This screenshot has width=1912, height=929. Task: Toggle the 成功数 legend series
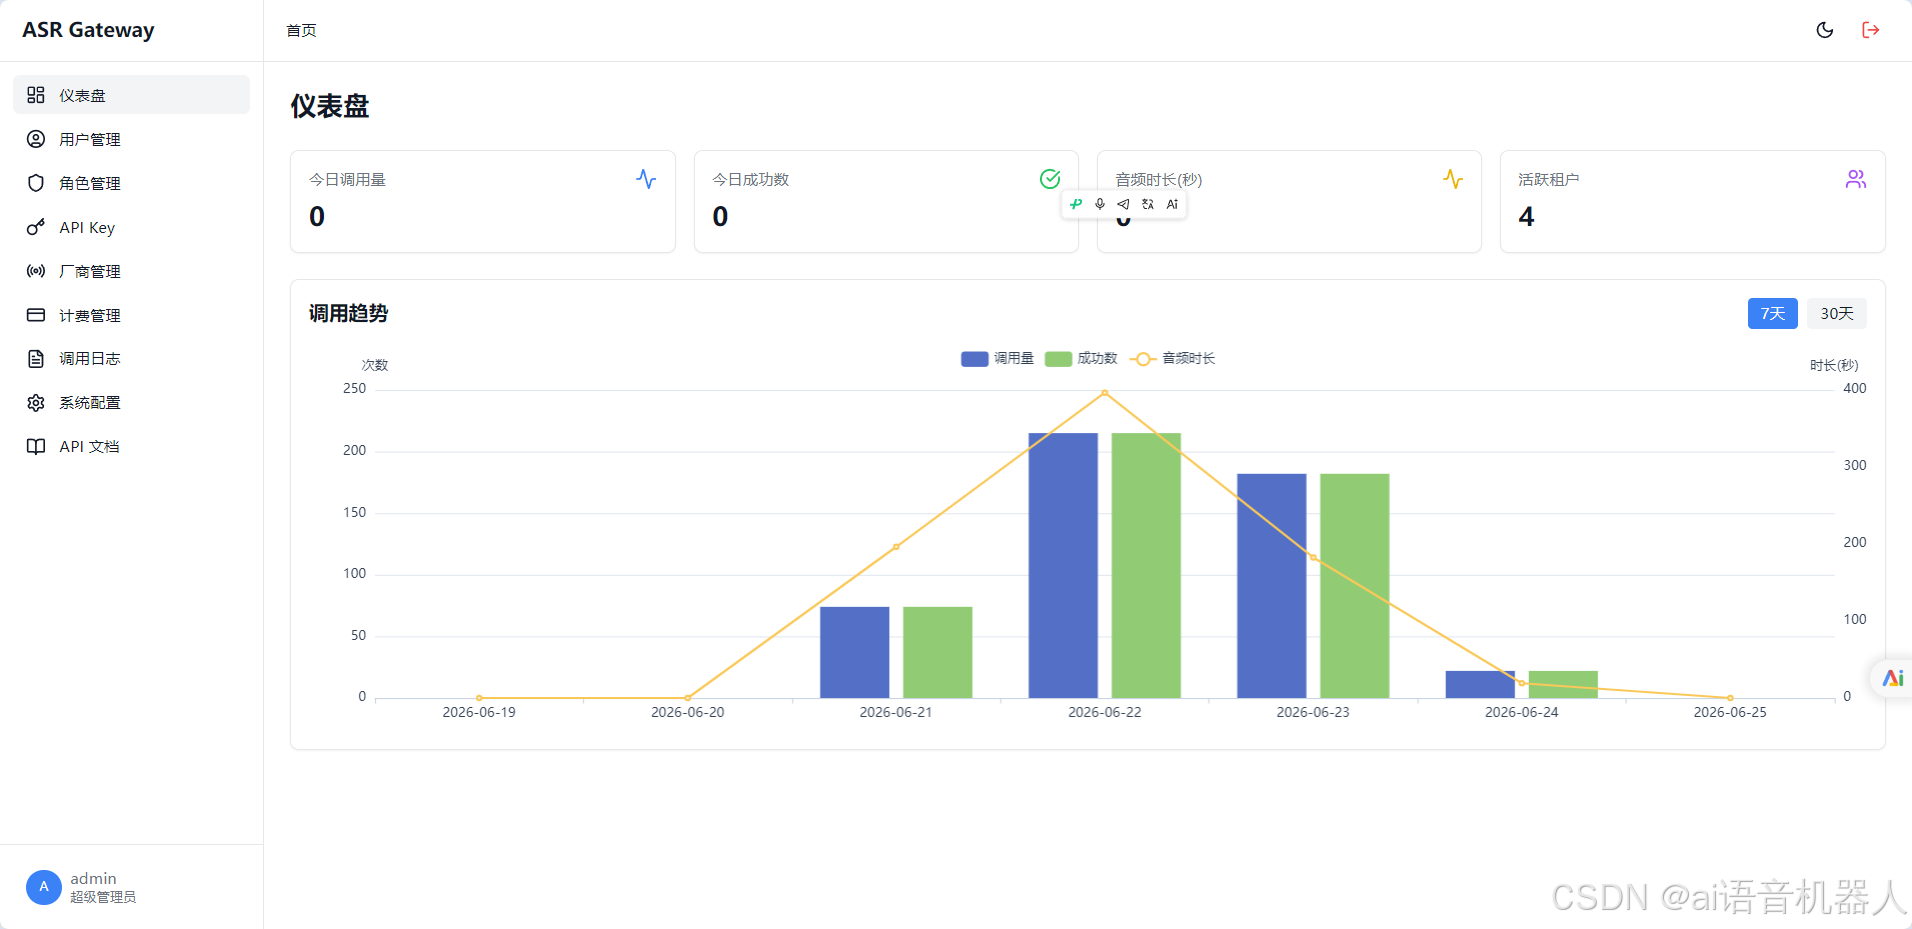pyautogui.click(x=1081, y=358)
